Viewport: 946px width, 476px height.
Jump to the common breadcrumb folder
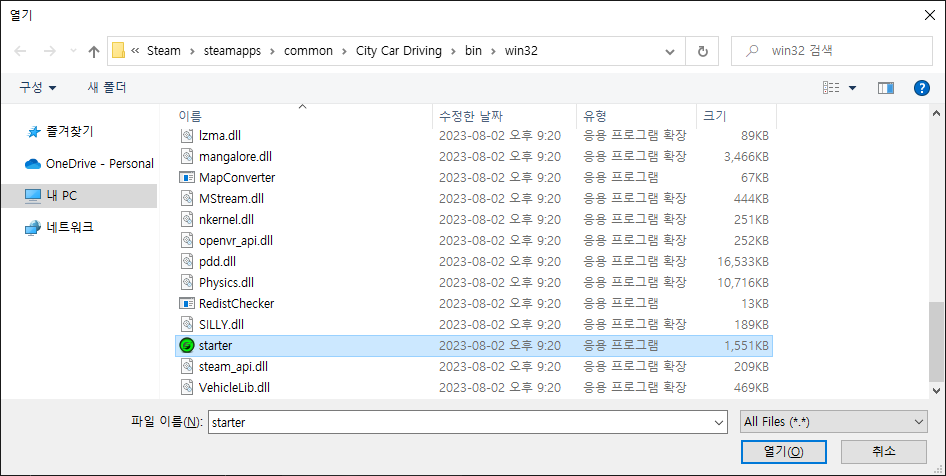[x=308, y=51]
